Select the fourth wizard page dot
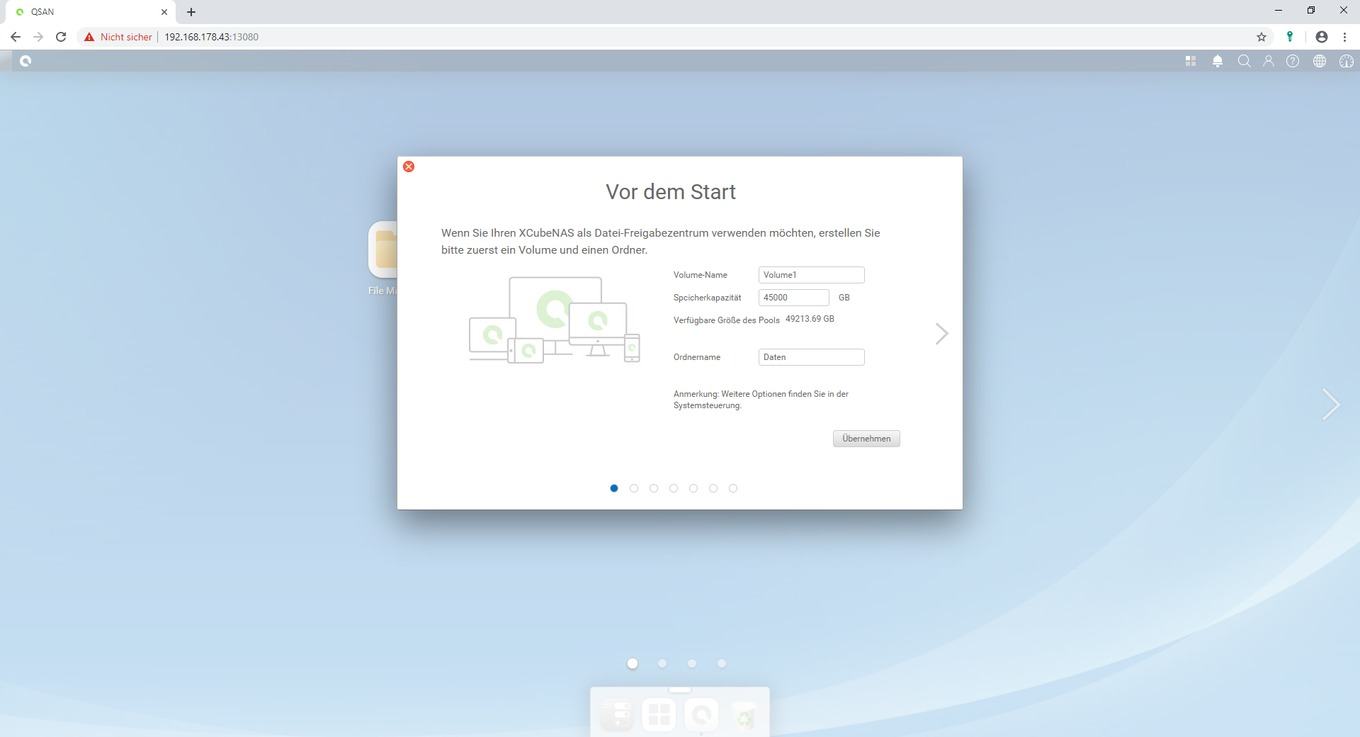This screenshot has height=737, width=1360. point(673,488)
